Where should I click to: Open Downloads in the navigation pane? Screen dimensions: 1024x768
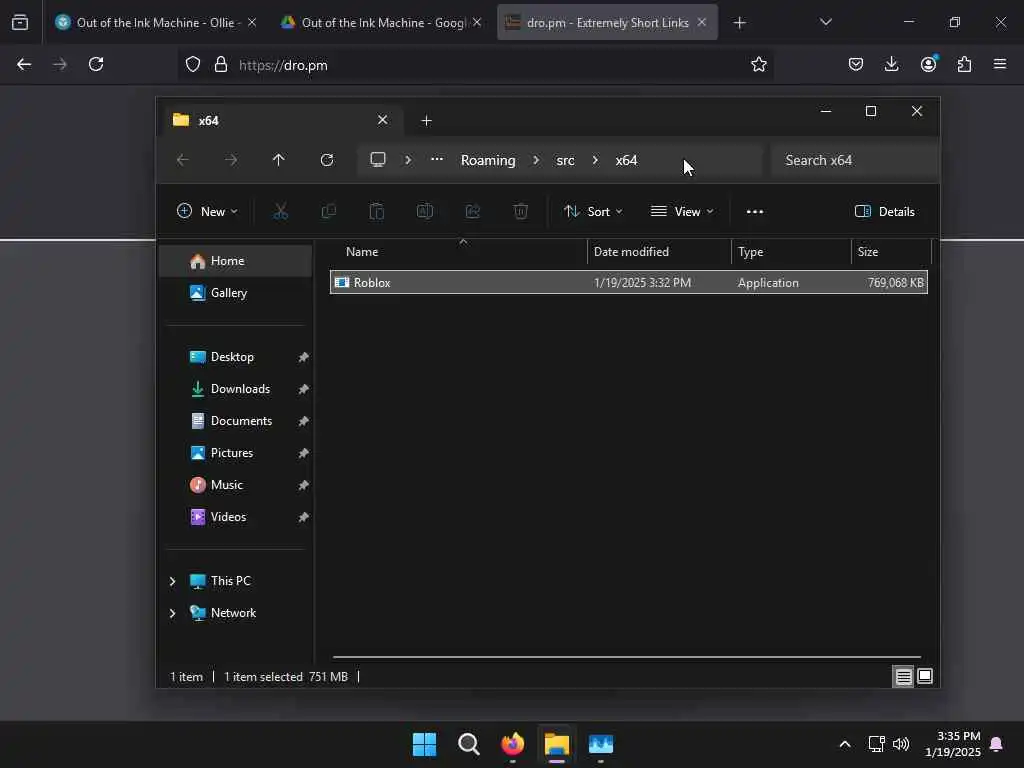[236, 389]
